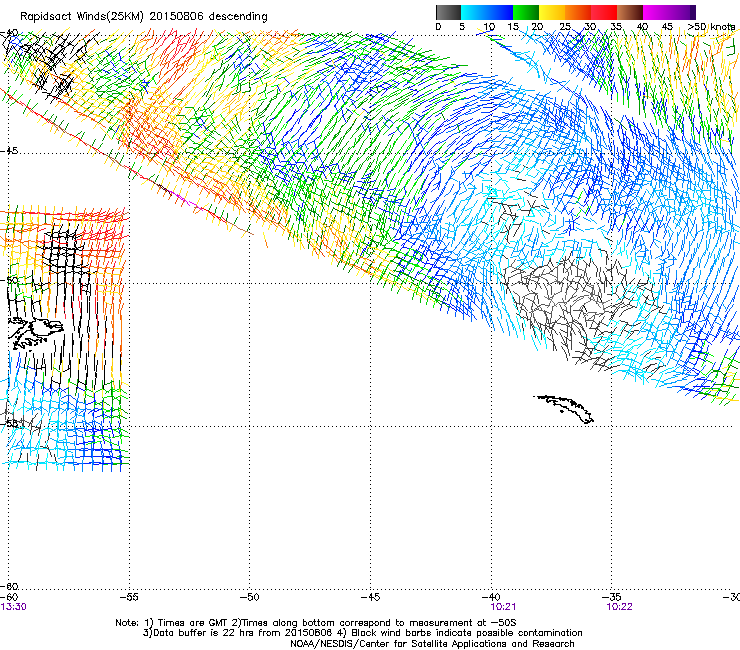The image size is (740, 650).
Task: Click the title 'Rapidsact Winds(25KM) 20150806 descending'
Action: [143, 17]
